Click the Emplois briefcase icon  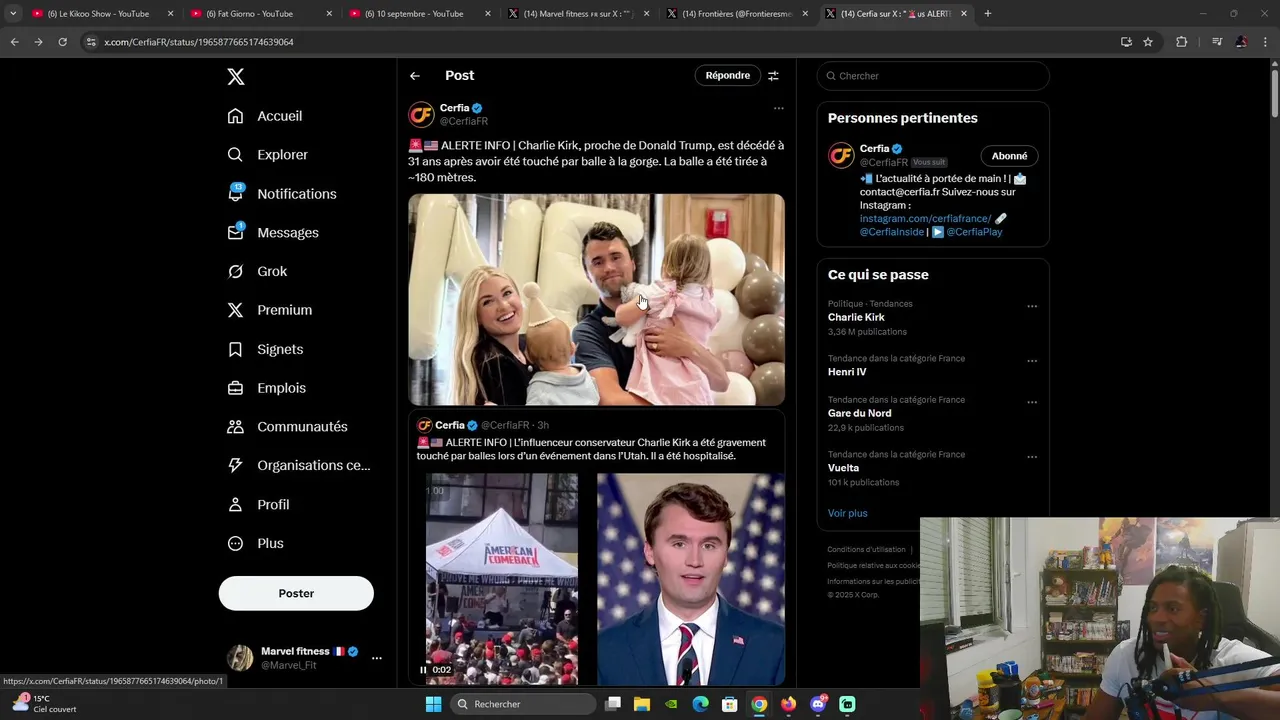235,388
